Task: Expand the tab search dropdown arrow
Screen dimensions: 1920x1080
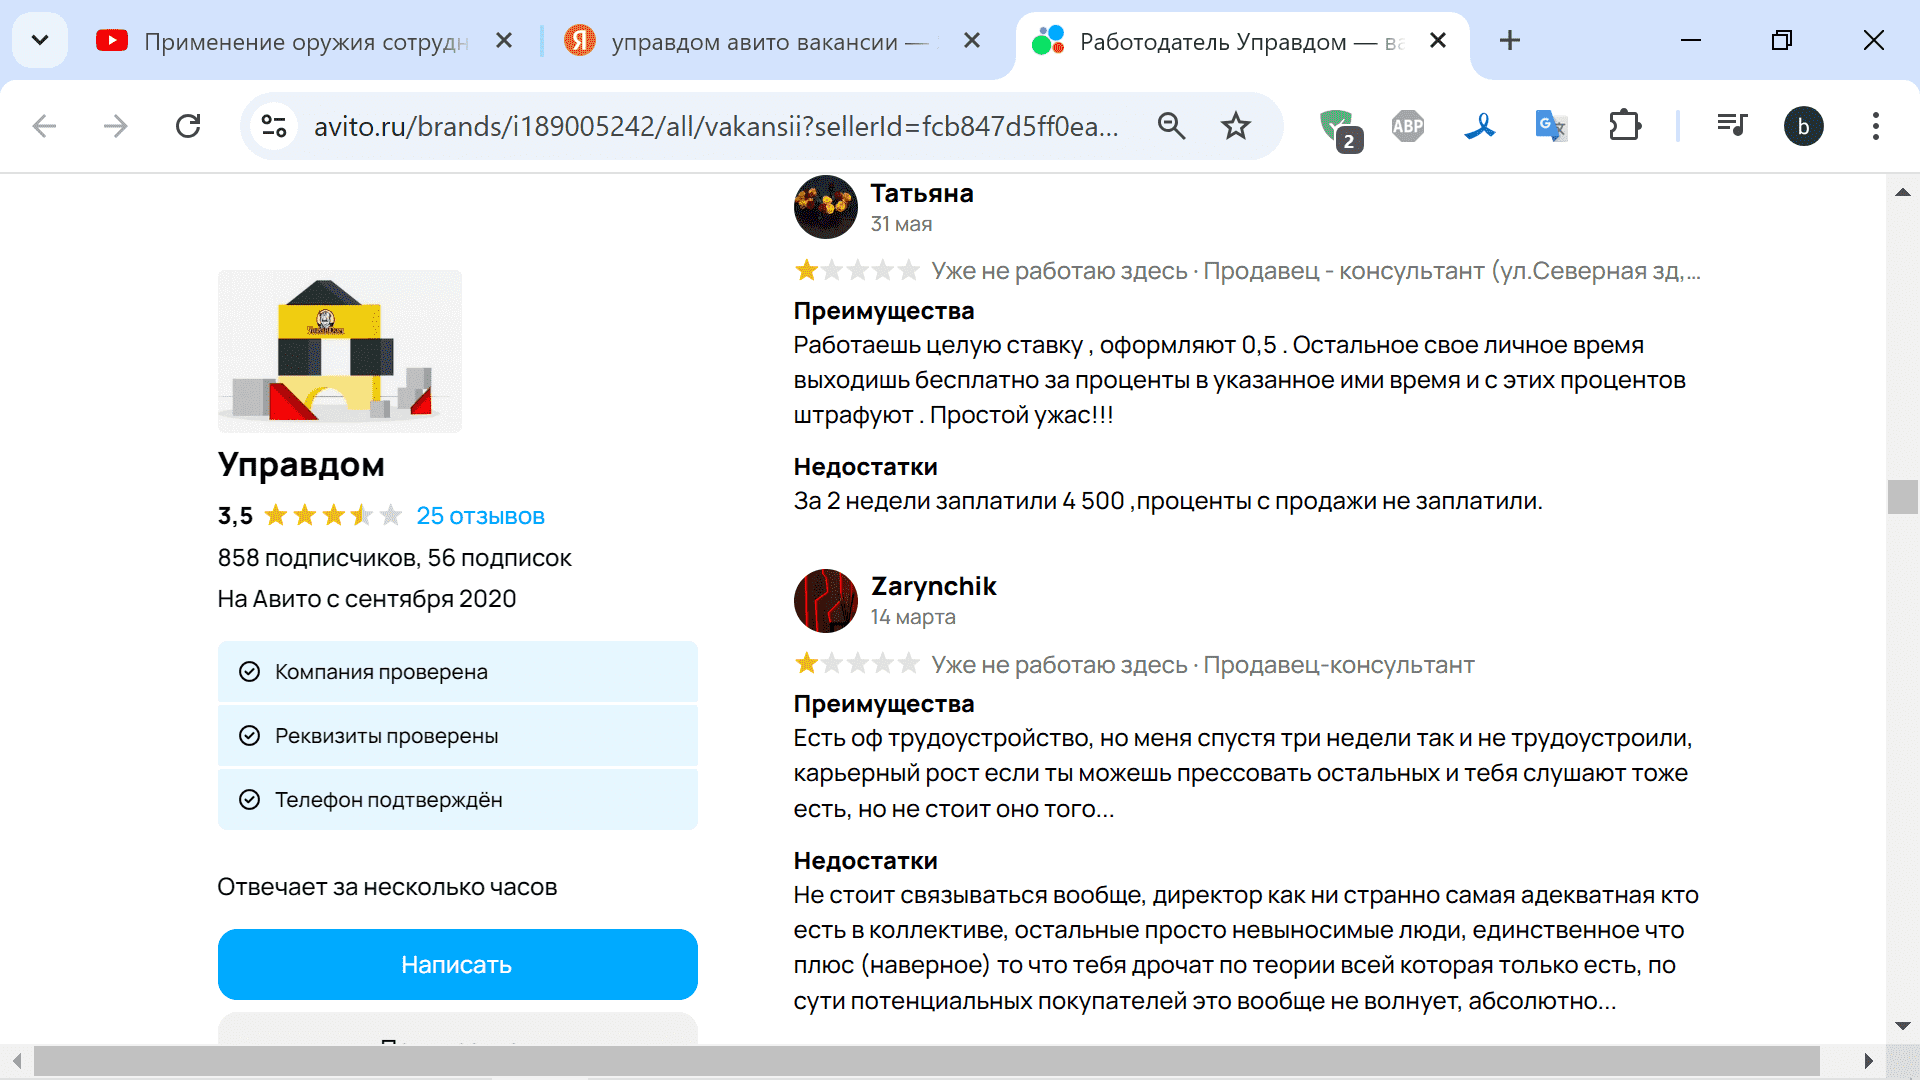Action: coord(40,41)
